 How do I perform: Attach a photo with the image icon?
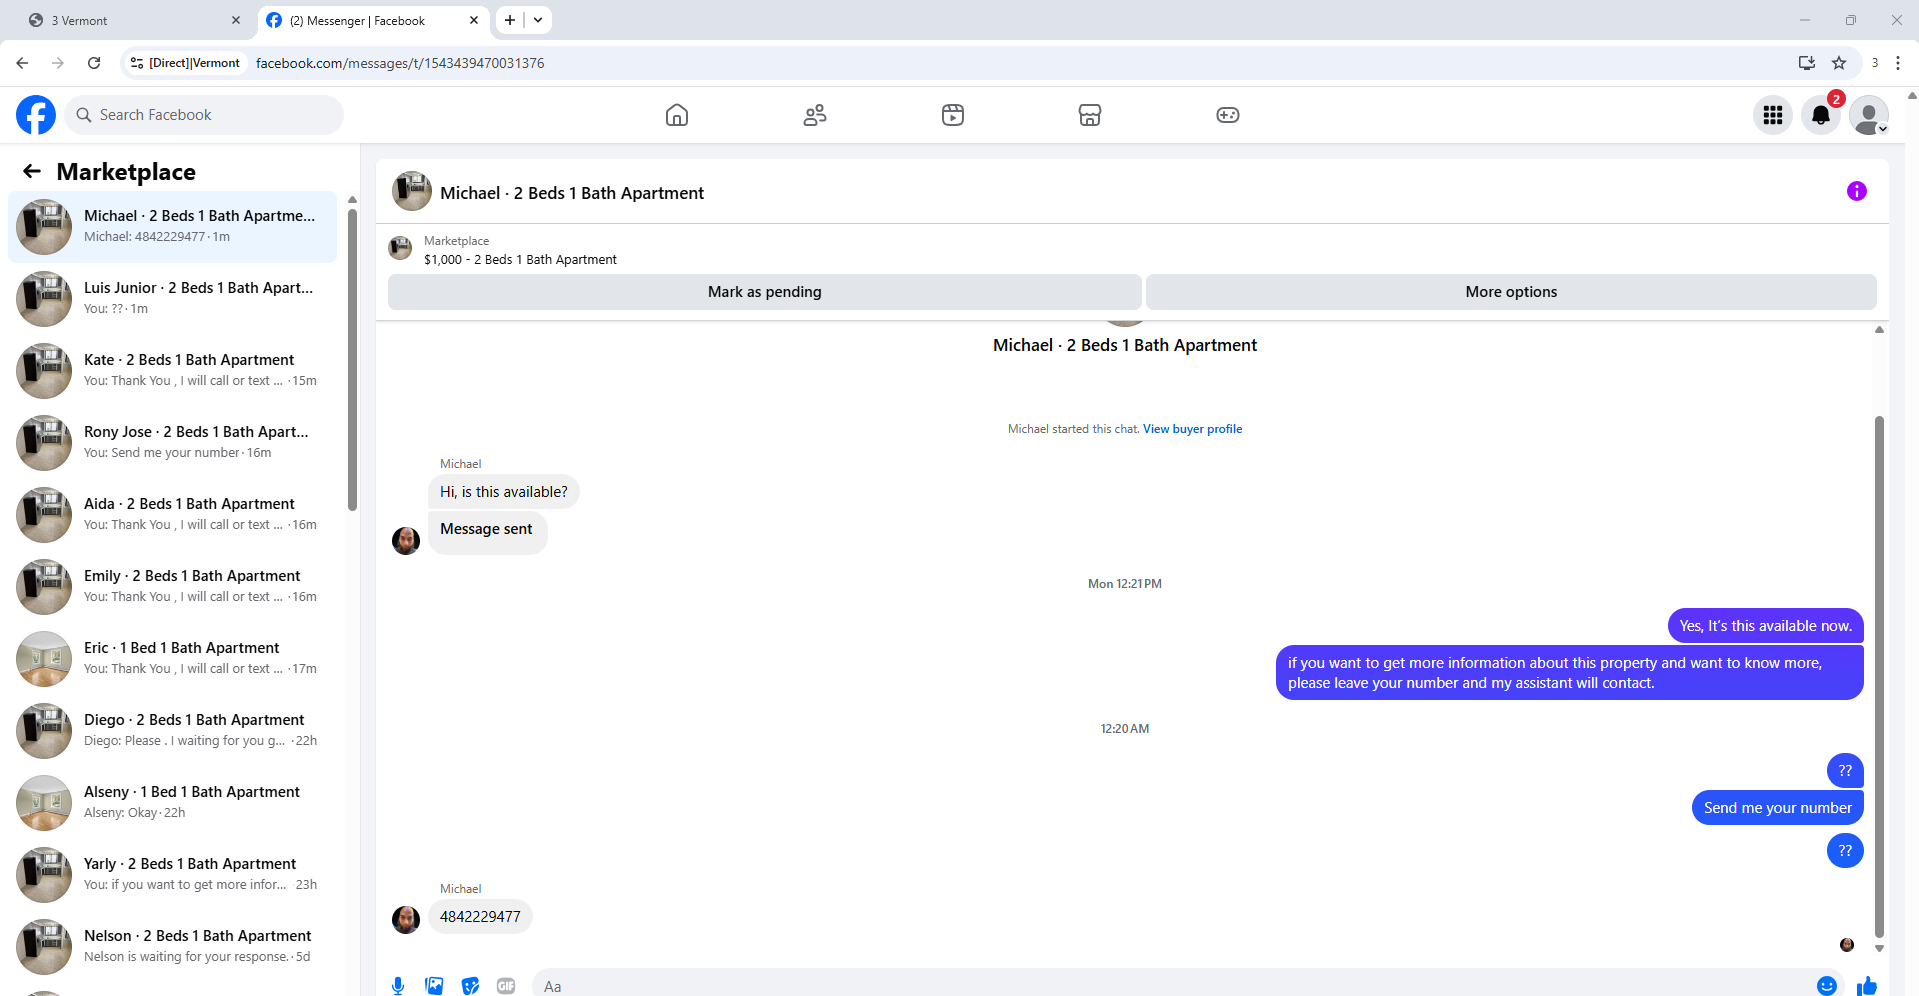[434, 986]
